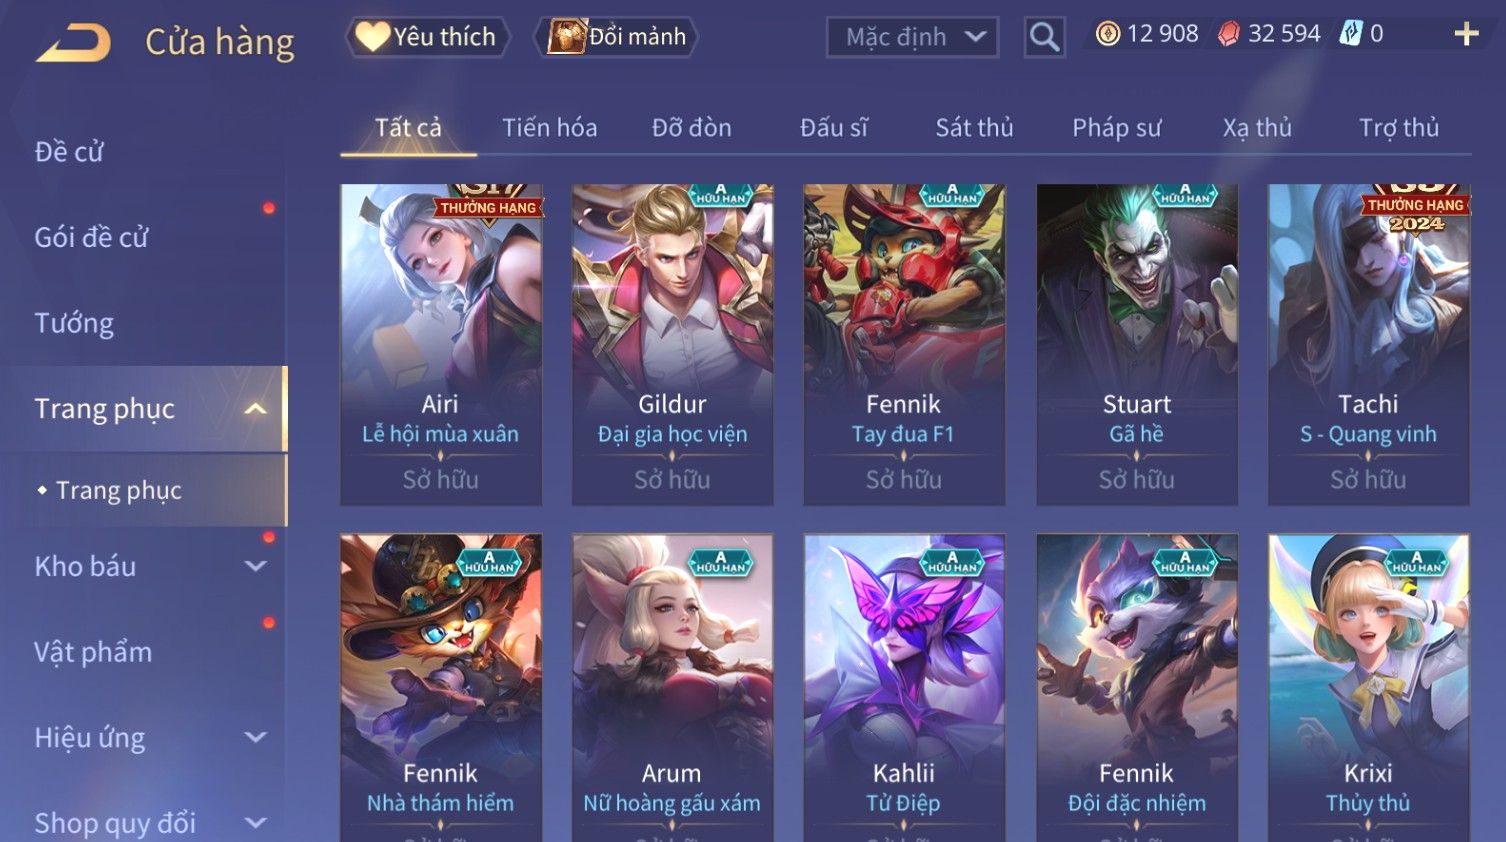Image resolution: width=1506 pixels, height=842 pixels.
Task: Collapse the Trang phục sidebar section
Action: coord(256,409)
